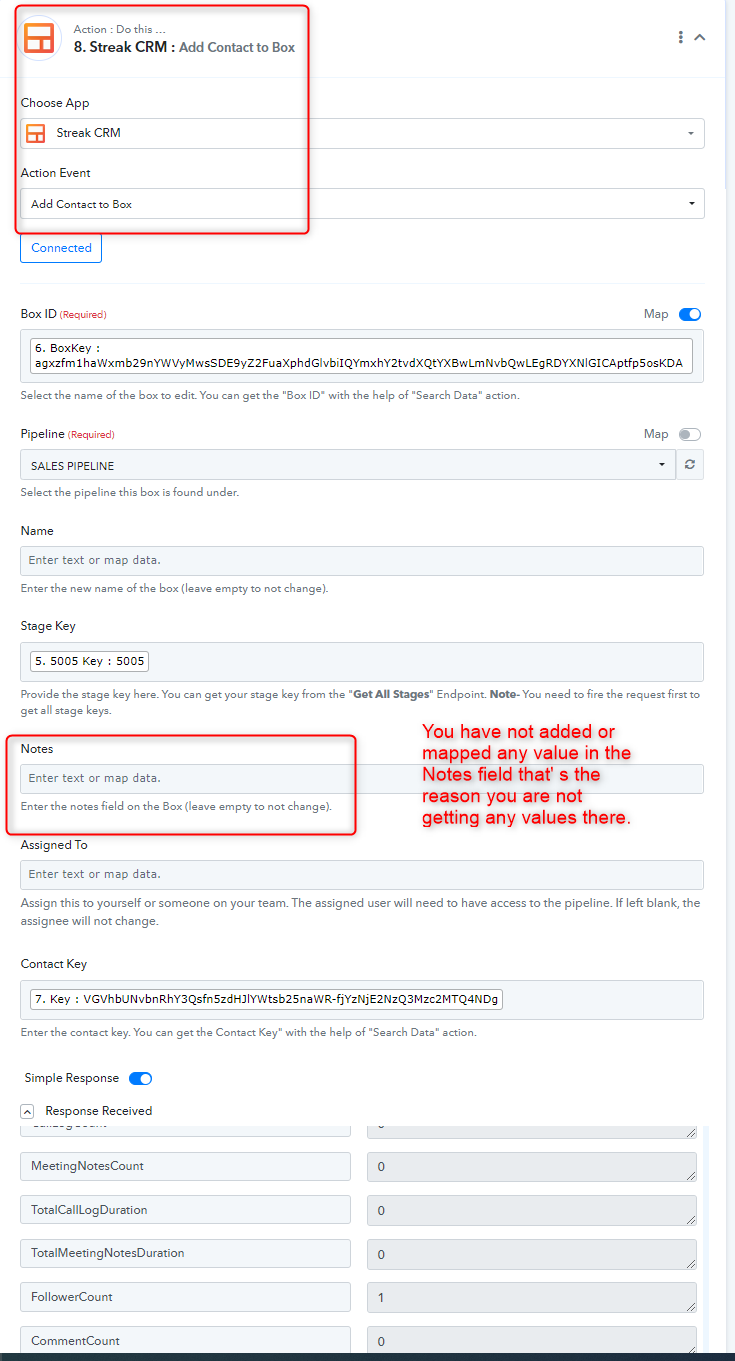Screen dimensions: 735x1361
Task: Click the MeetingNotesCount value box
Action: pyautogui.click(x=532, y=1167)
